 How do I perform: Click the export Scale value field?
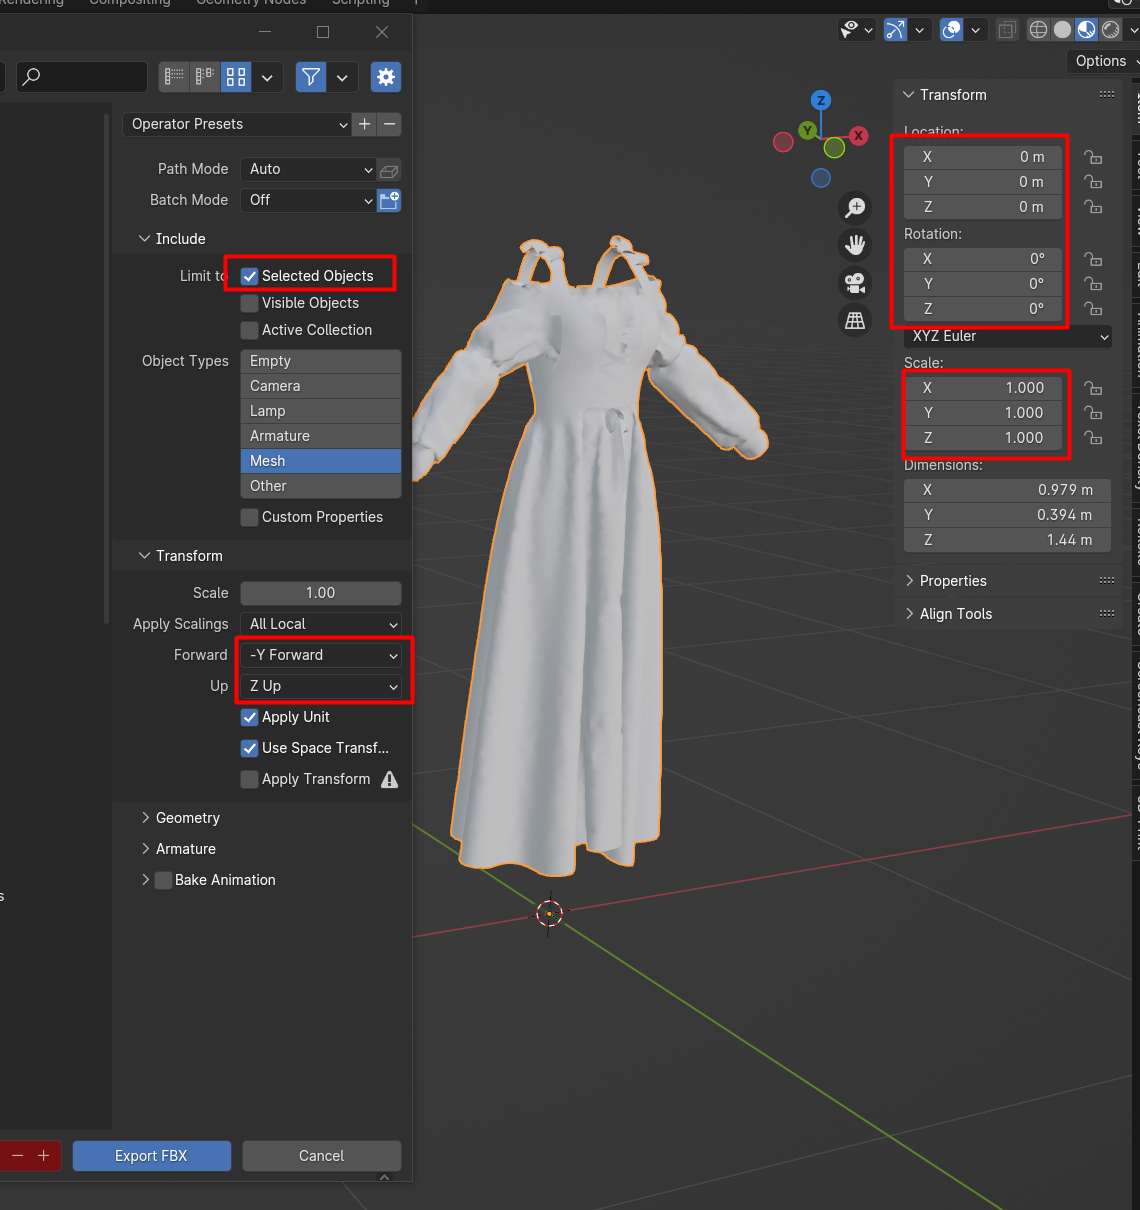tap(320, 593)
